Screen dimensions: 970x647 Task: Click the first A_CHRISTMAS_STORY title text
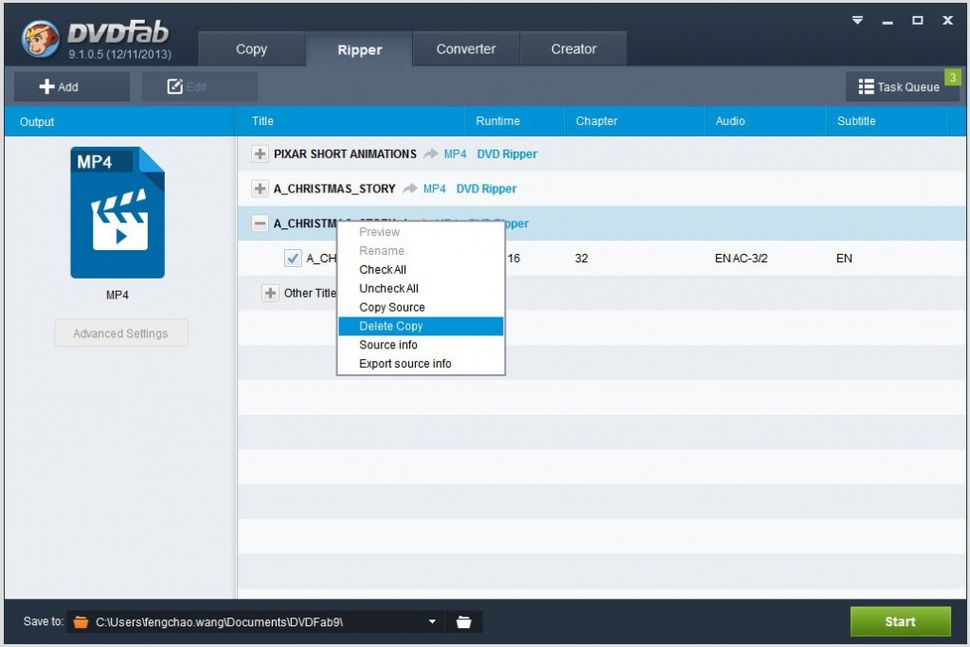335,189
